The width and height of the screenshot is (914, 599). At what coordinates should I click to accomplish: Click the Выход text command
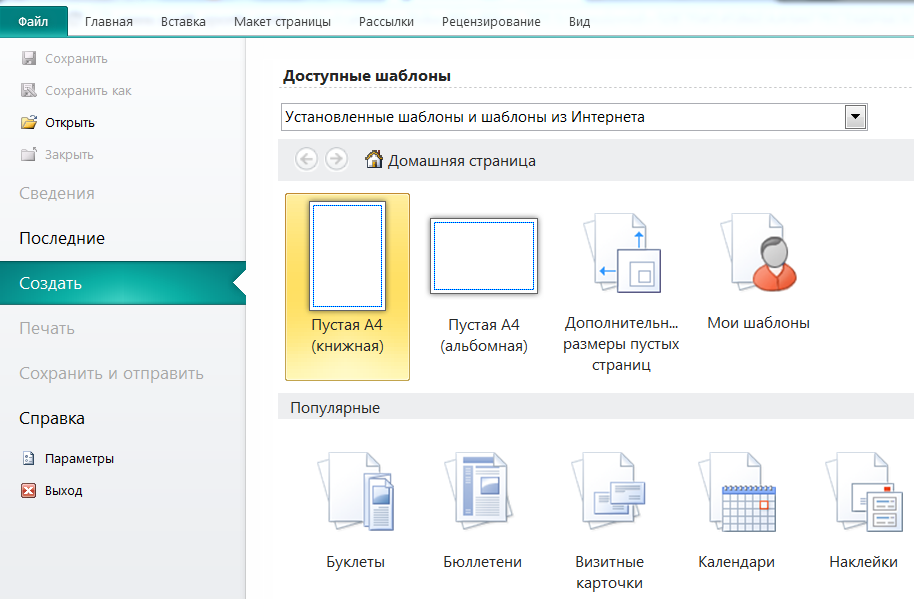(x=64, y=490)
